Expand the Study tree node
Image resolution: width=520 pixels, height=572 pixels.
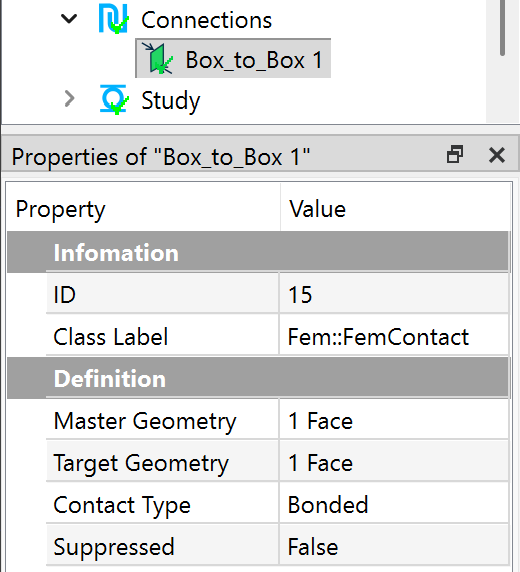pos(69,99)
